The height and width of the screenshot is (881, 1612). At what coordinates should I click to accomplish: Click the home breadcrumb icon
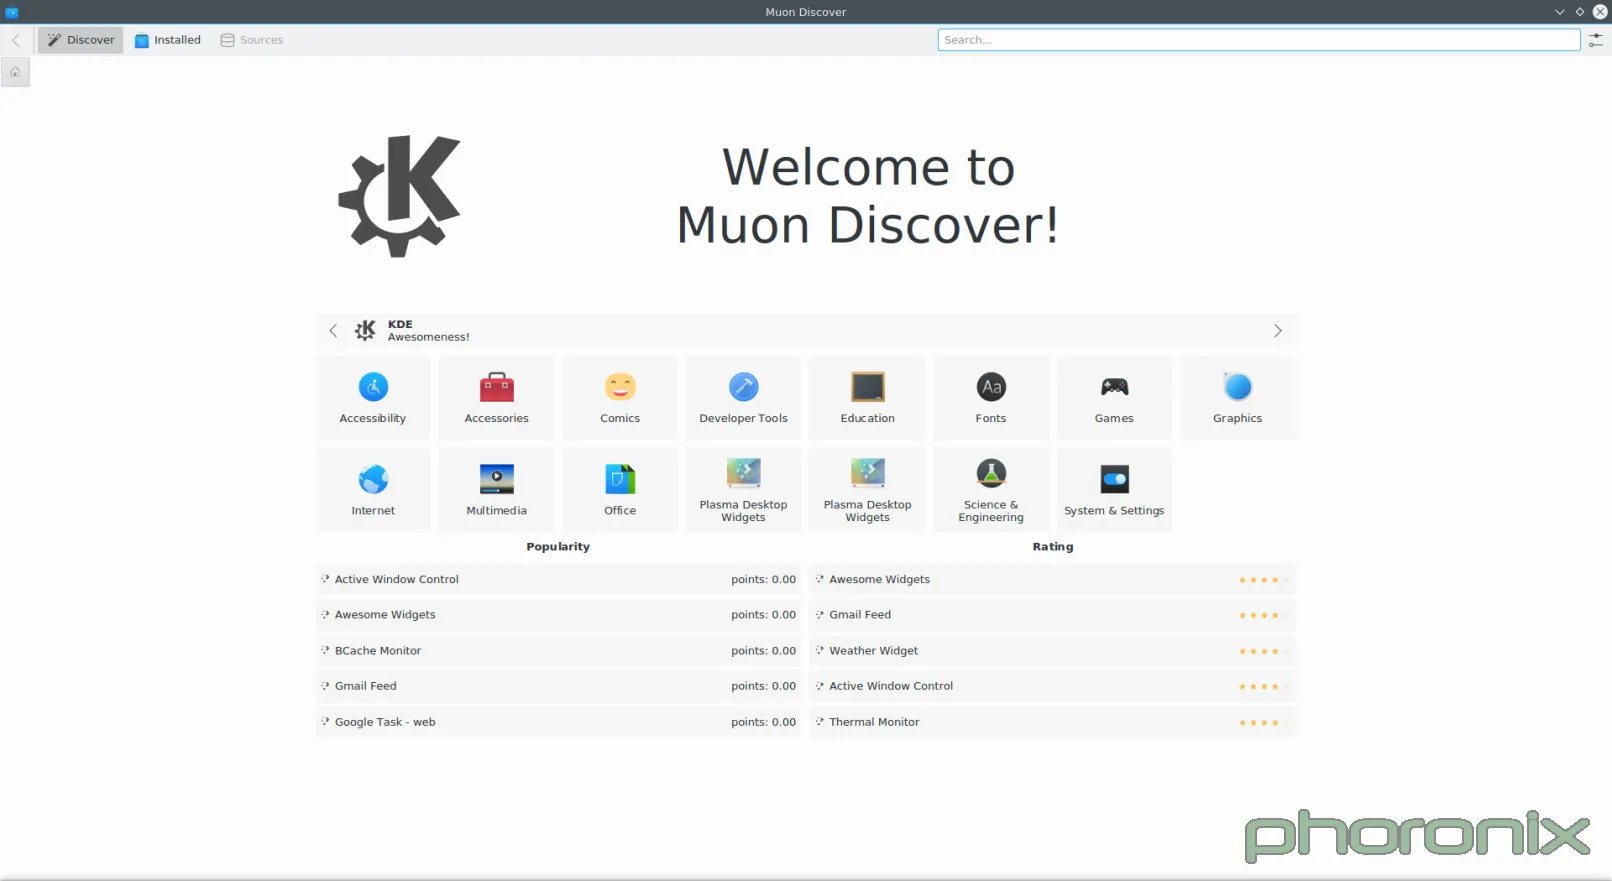(x=15, y=72)
